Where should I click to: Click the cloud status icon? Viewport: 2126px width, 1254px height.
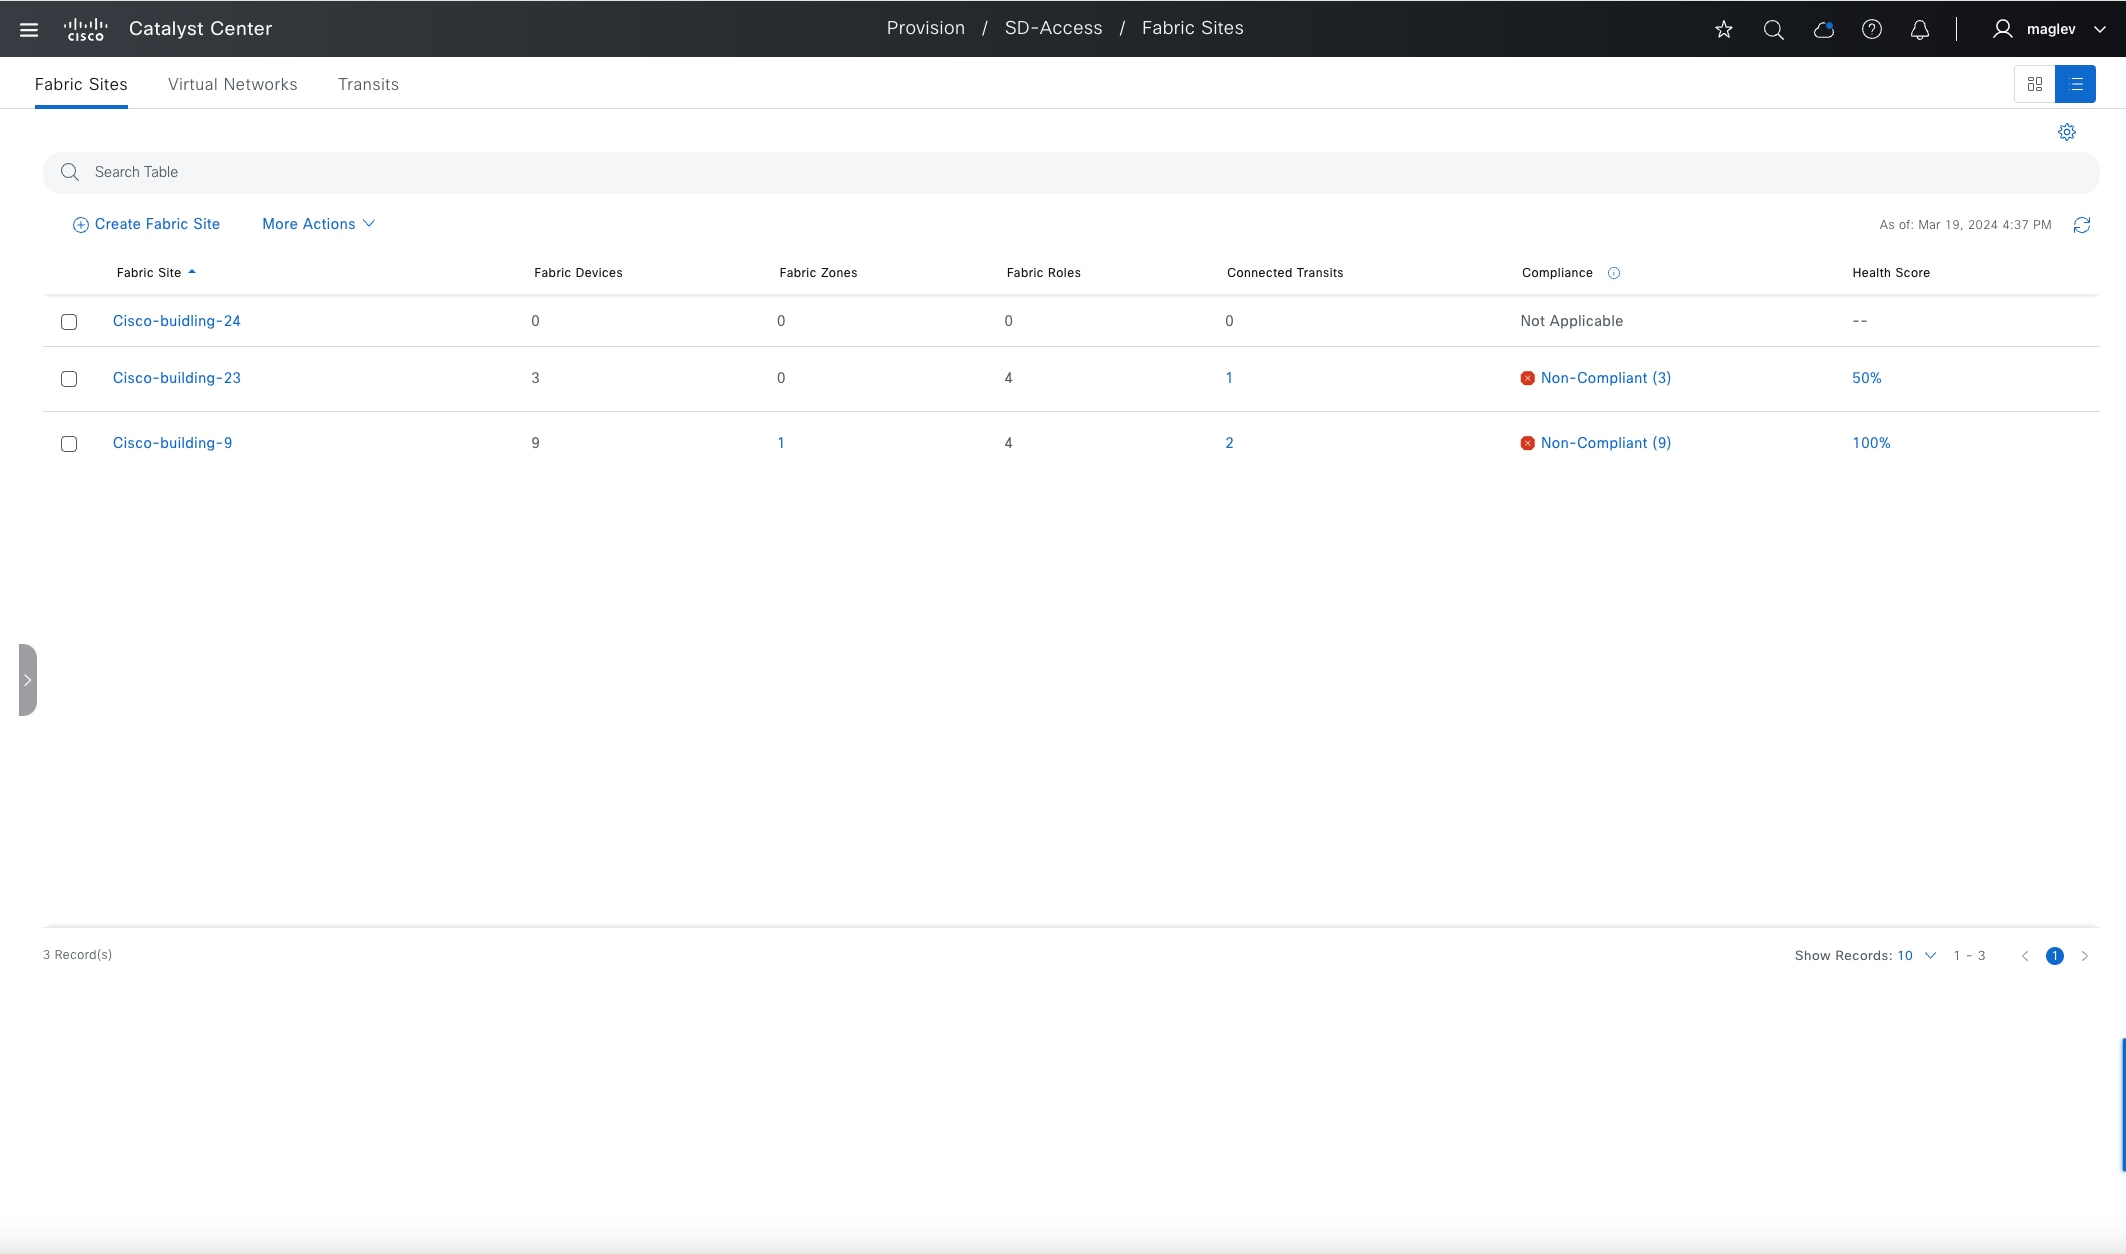(1823, 29)
